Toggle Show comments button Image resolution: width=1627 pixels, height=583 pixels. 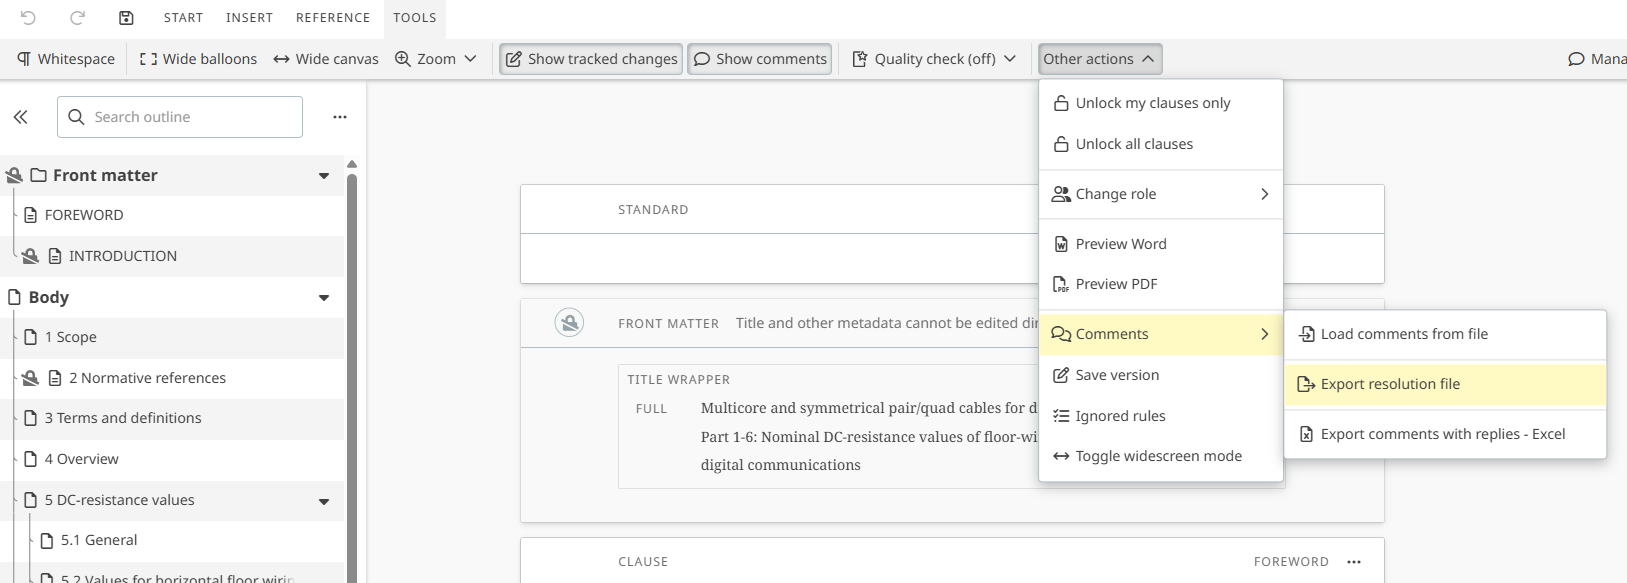[760, 59]
